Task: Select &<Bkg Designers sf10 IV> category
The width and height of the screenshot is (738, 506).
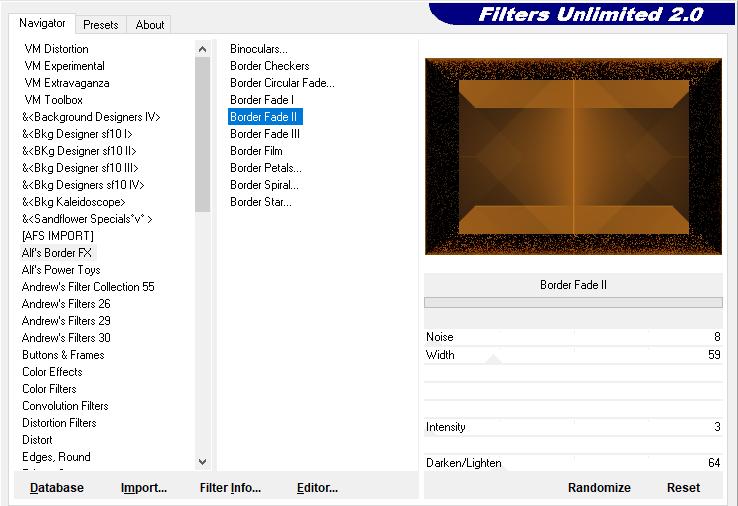Action: click(83, 185)
